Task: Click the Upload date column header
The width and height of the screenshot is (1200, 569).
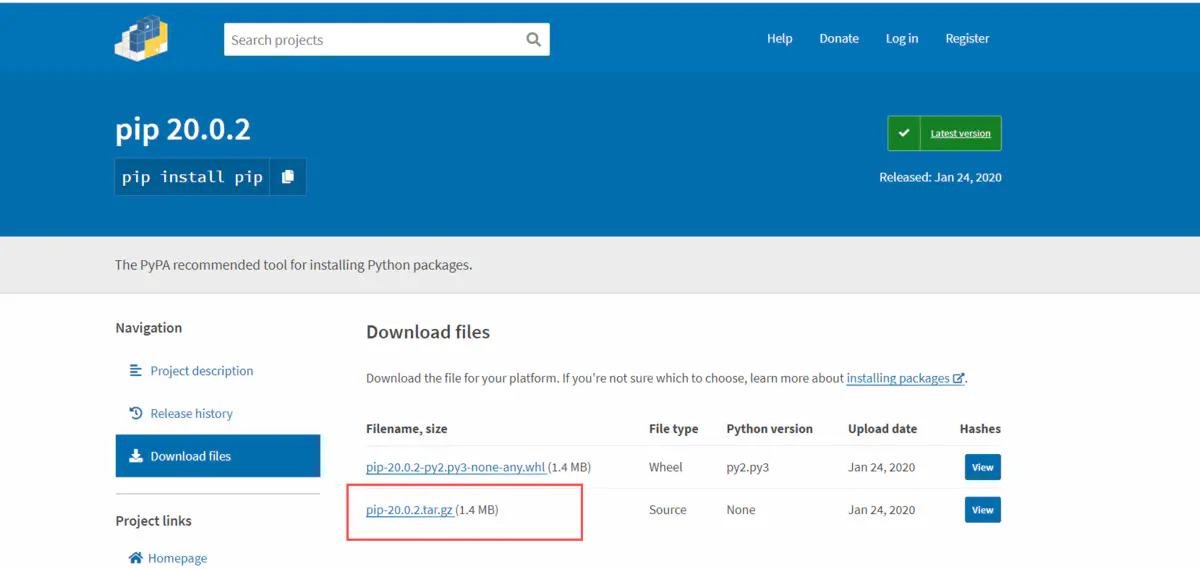Action: [x=883, y=429]
